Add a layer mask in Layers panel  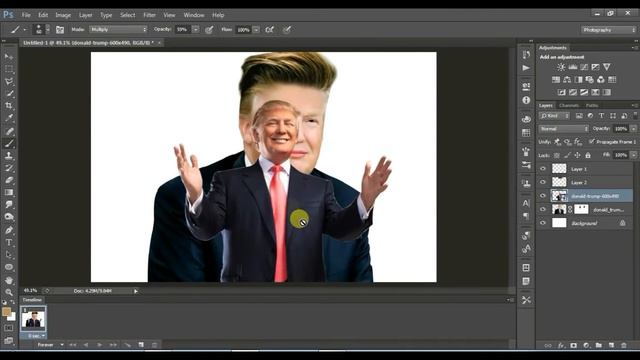click(x=573, y=345)
